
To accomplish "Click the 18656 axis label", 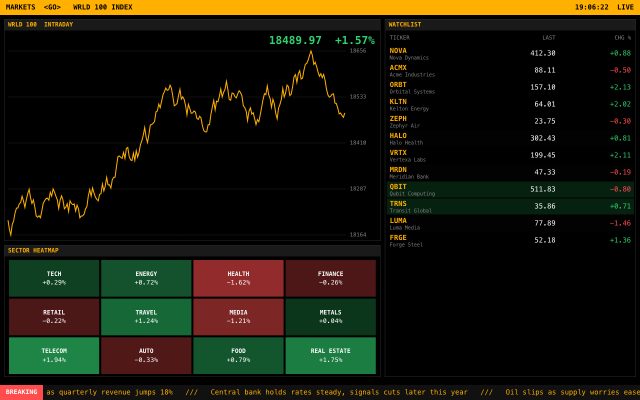I will click(358, 51).
